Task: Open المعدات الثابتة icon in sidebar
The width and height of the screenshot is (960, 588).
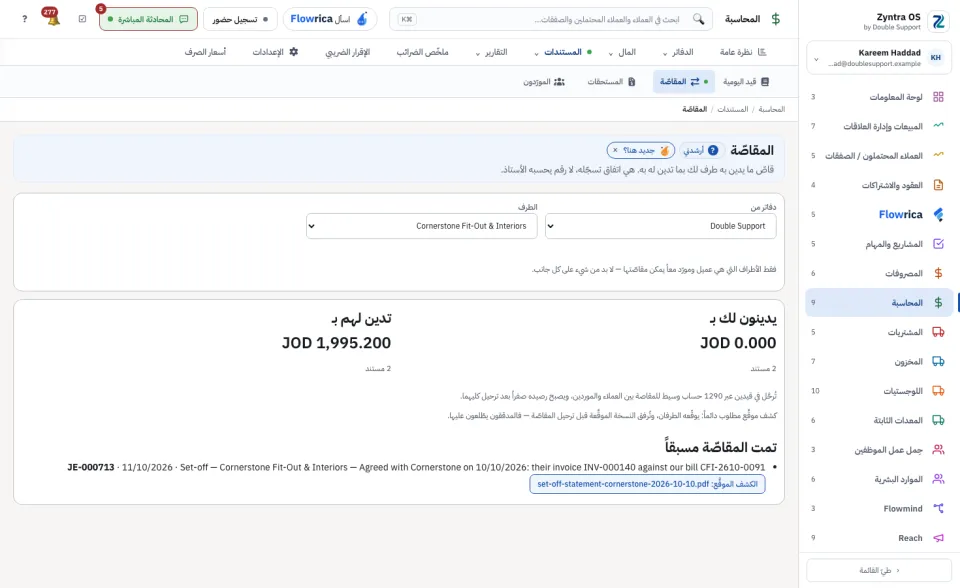Action: [x=938, y=420]
